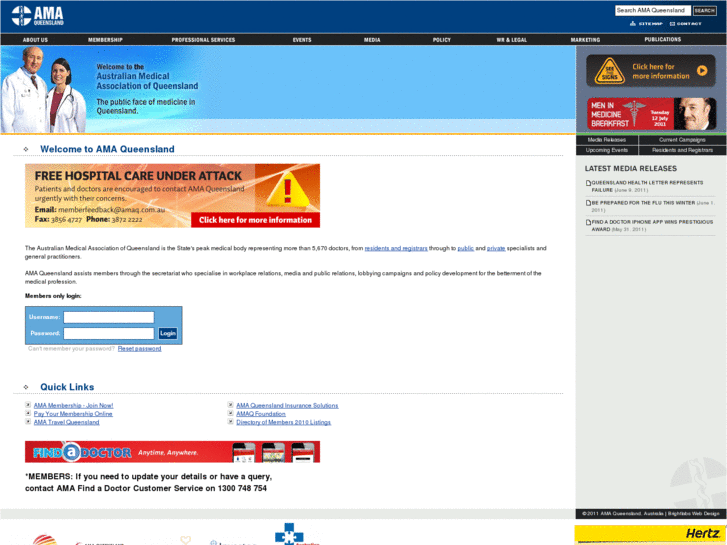
Task: Open Media menu
Action: coord(372,40)
